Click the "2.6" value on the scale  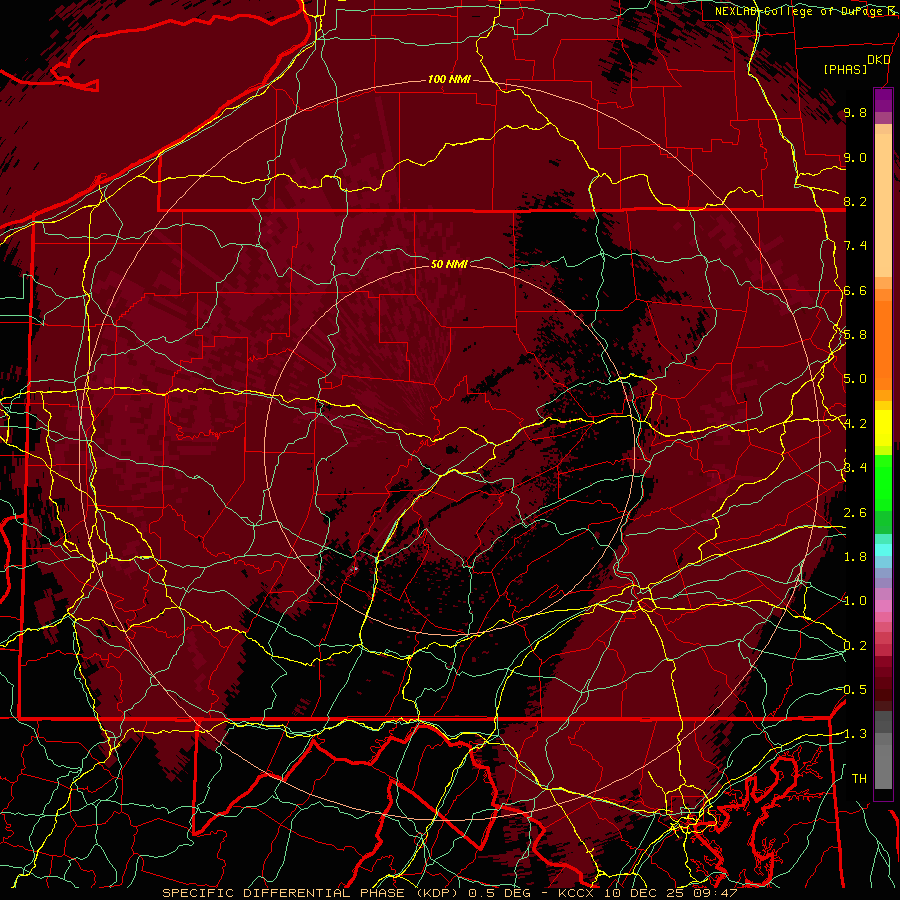click(855, 513)
